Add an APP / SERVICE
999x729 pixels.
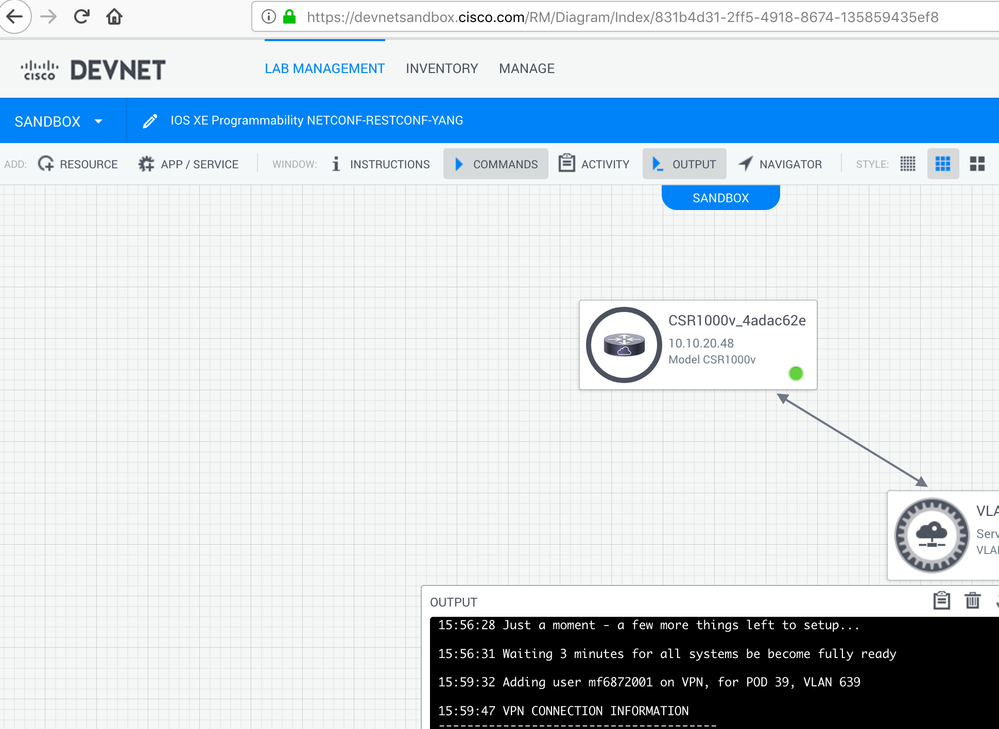[189, 164]
